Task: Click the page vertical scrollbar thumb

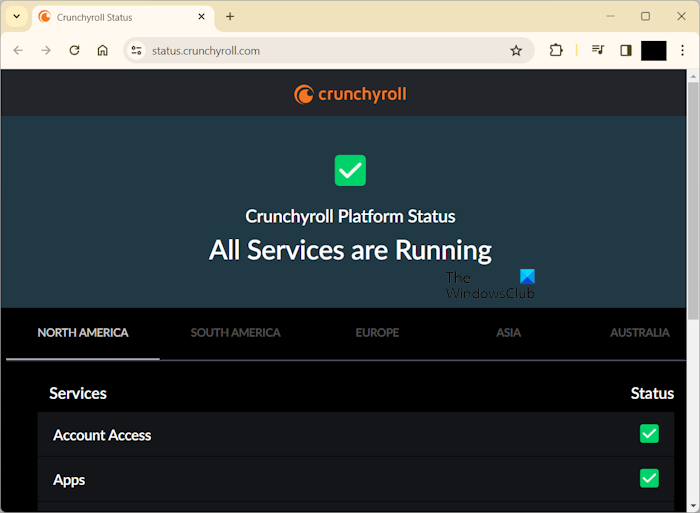Action: (x=693, y=201)
